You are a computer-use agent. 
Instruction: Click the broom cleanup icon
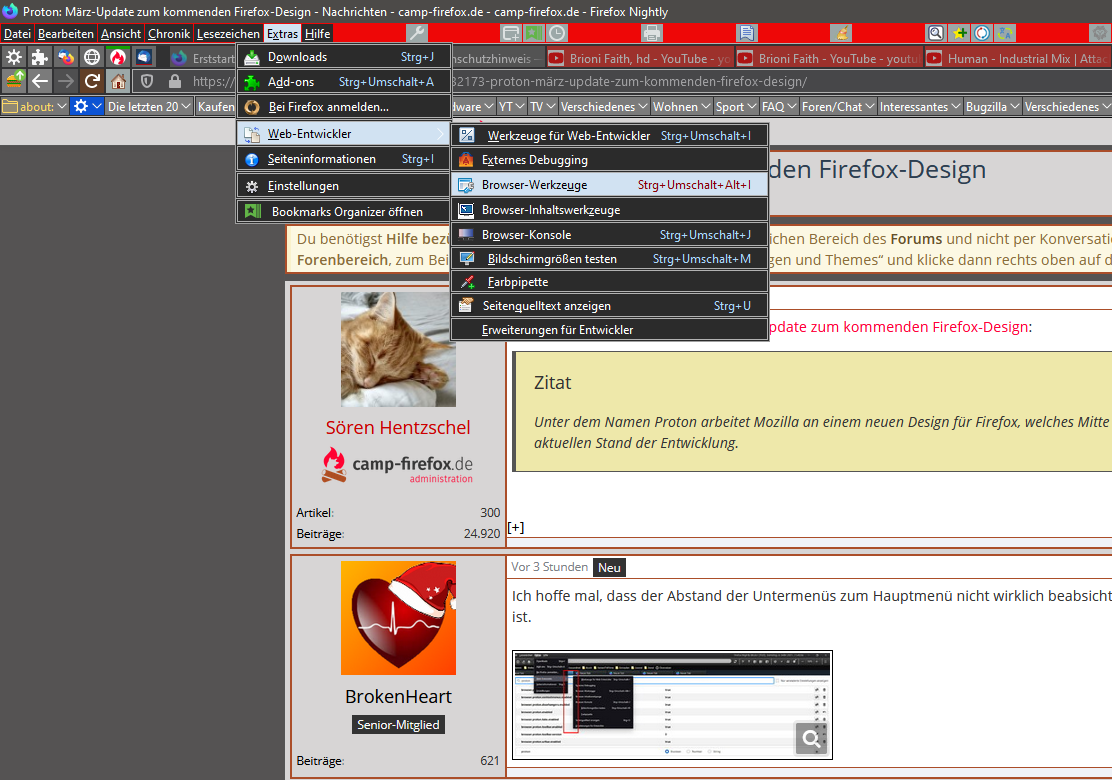(x=841, y=33)
